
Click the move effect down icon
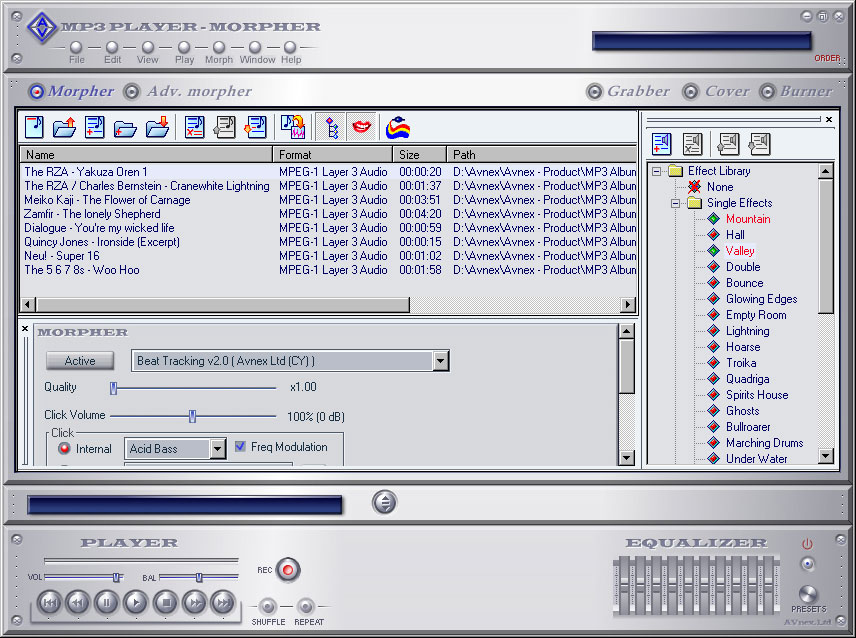pyautogui.click(x=759, y=144)
